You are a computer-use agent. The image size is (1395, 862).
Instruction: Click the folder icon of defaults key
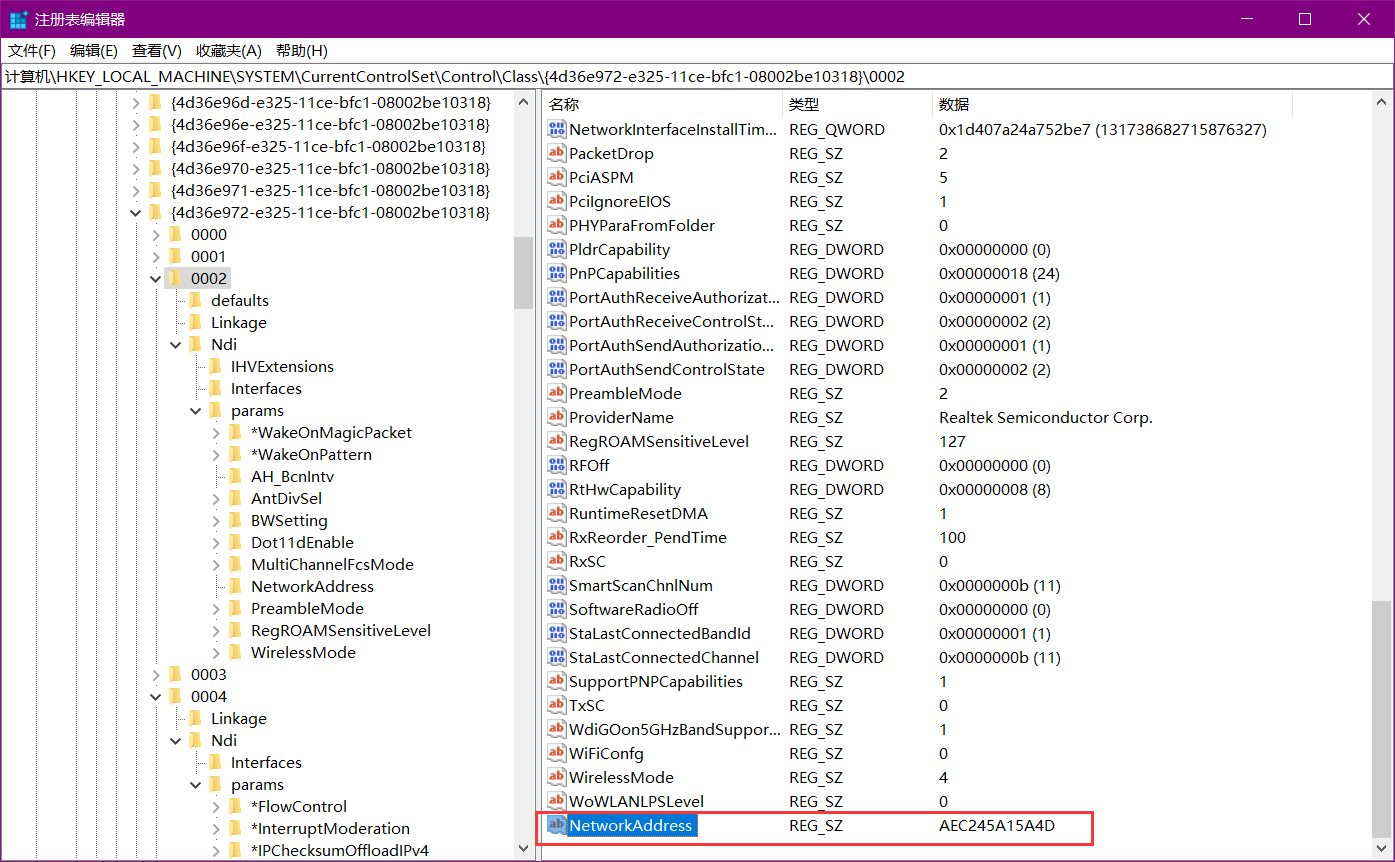[x=195, y=300]
